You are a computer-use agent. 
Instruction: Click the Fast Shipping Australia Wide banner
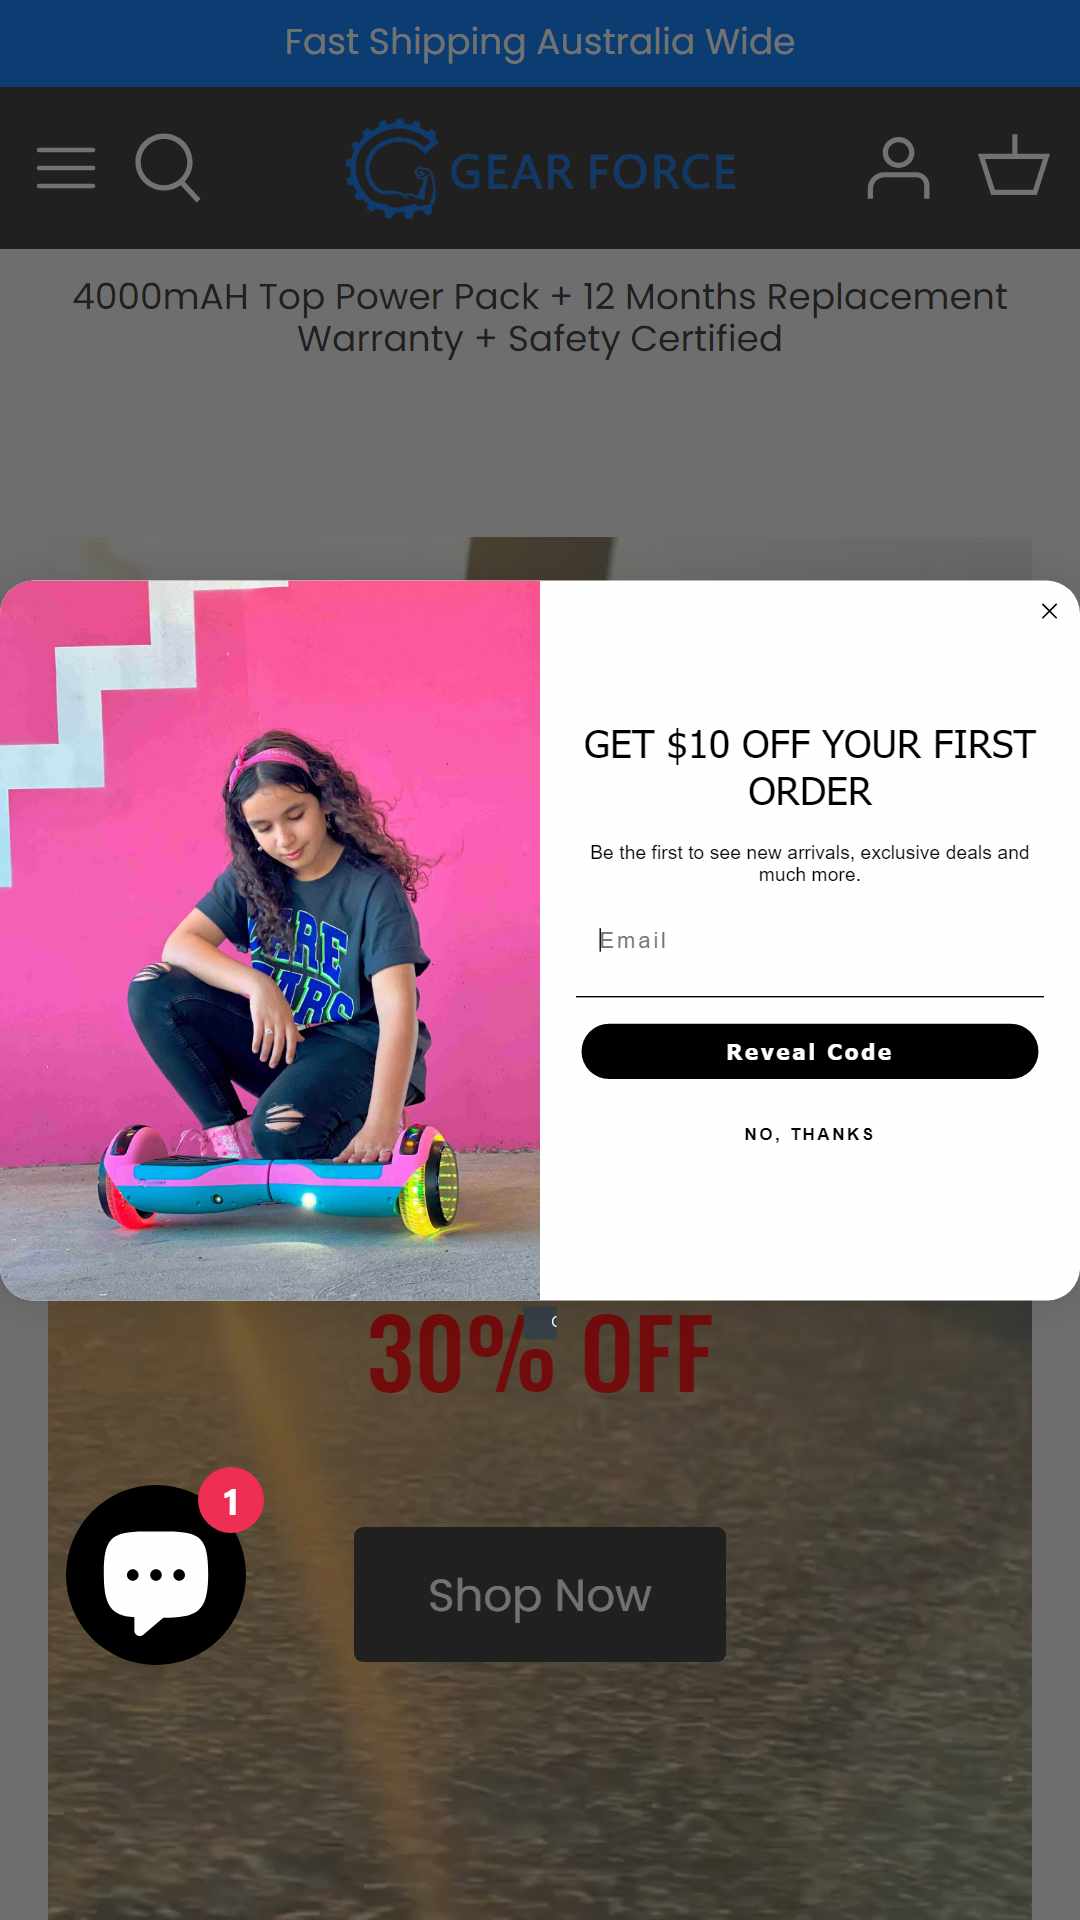point(540,42)
